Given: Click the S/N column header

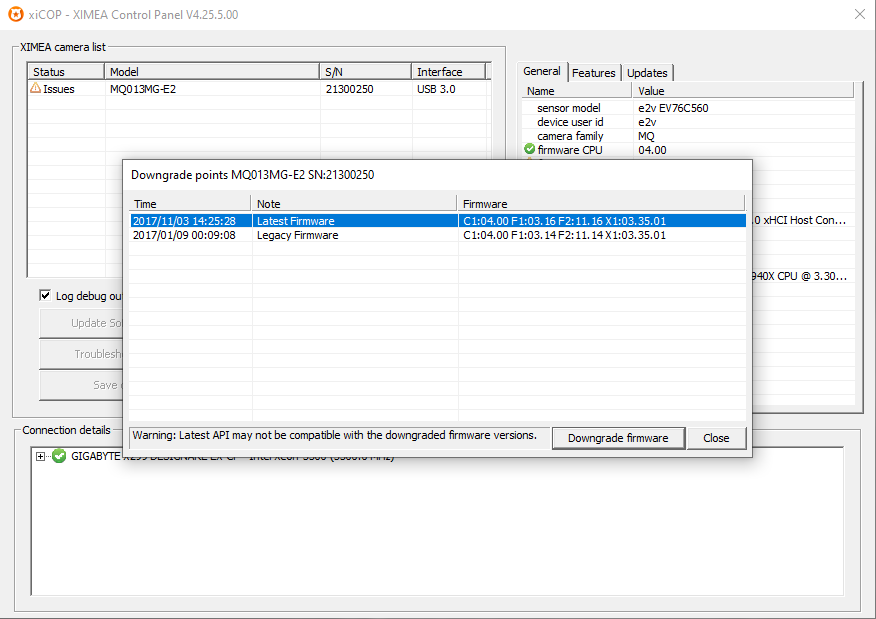Looking at the screenshot, I should (x=365, y=72).
